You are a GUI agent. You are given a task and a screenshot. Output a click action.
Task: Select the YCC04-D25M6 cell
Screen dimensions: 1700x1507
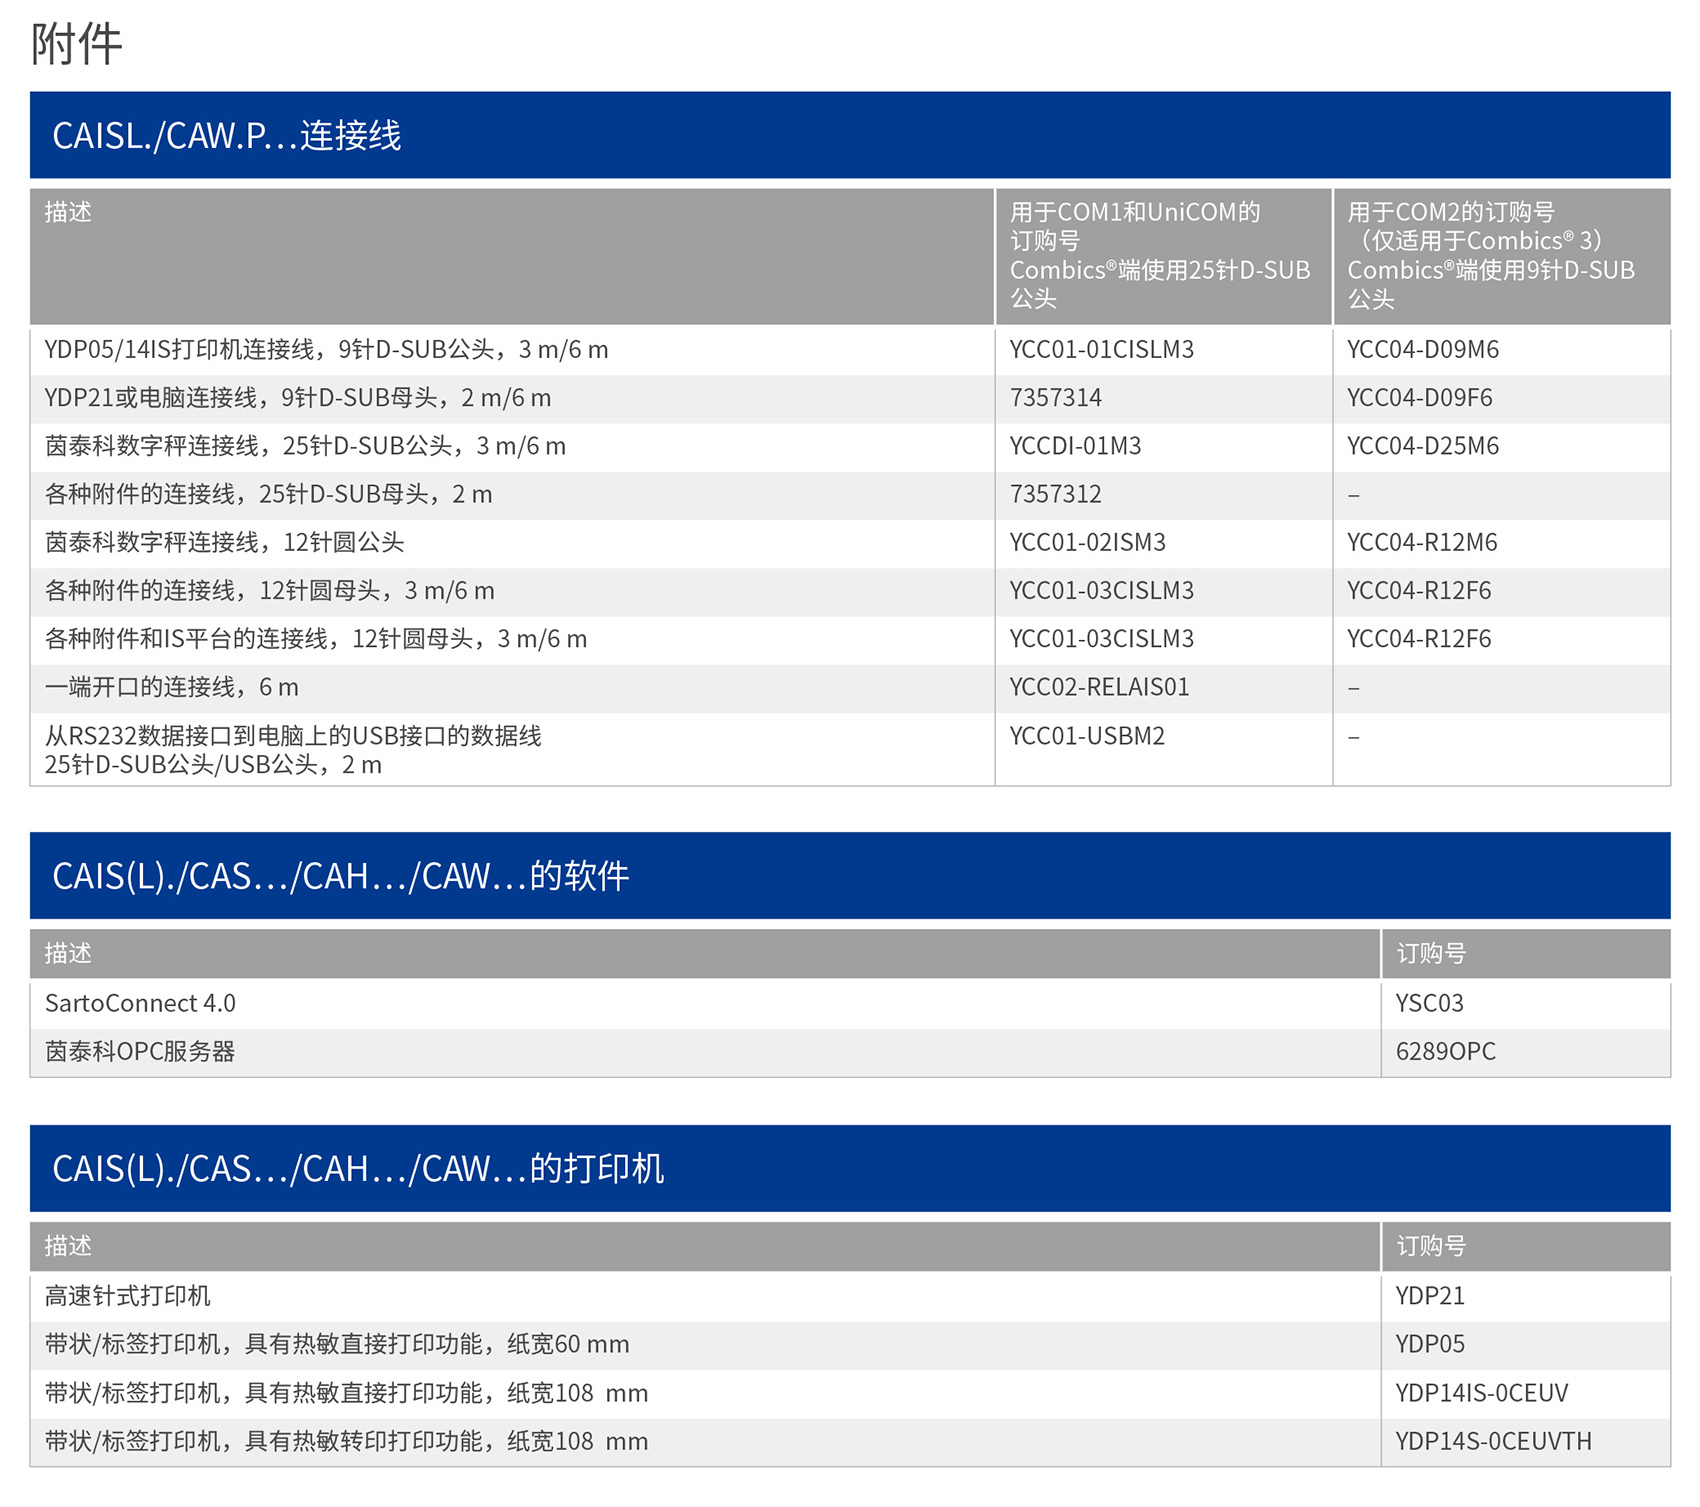click(1422, 446)
